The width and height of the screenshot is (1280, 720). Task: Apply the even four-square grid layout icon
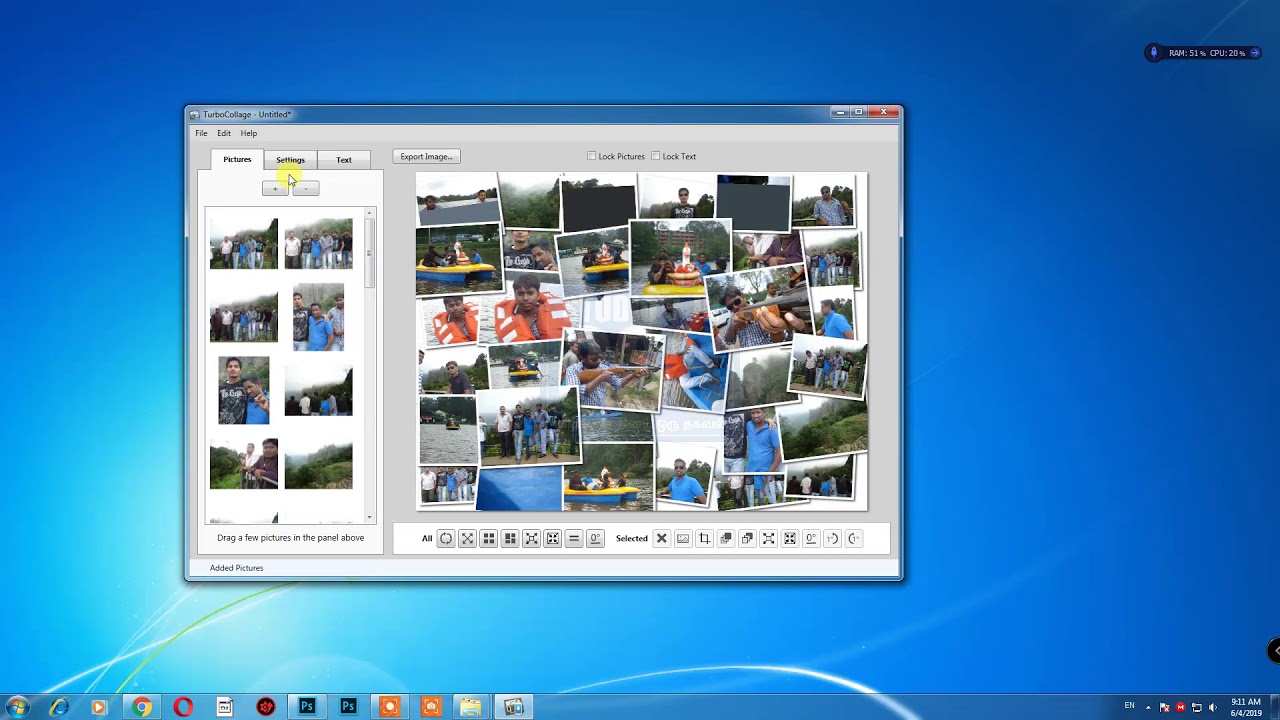pyautogui.click(x=489, y=538)
